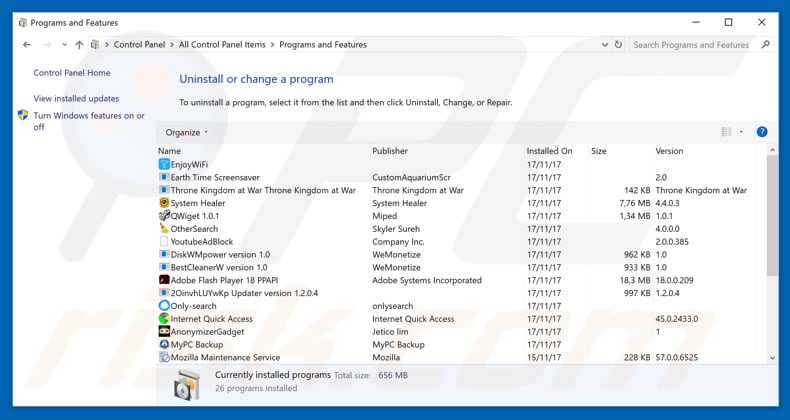This screenshot has width=790, height=420.
Task: Select BestCleanerW version 1.0 entry
Action: 219,267
